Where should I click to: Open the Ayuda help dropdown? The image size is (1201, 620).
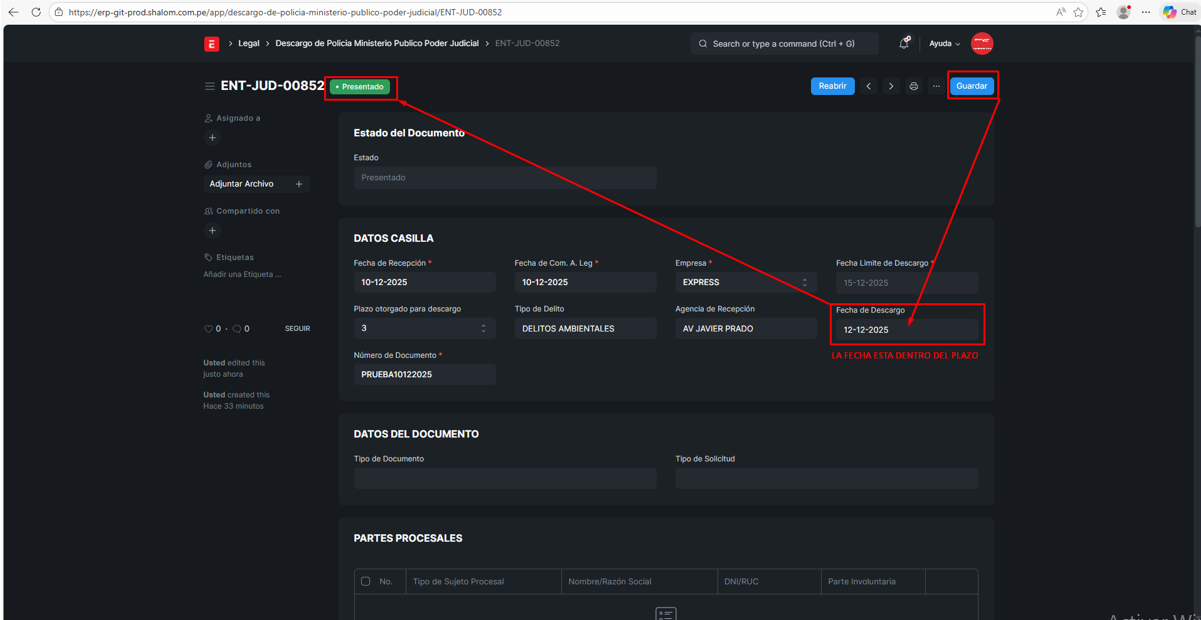[x=944, y=44]
